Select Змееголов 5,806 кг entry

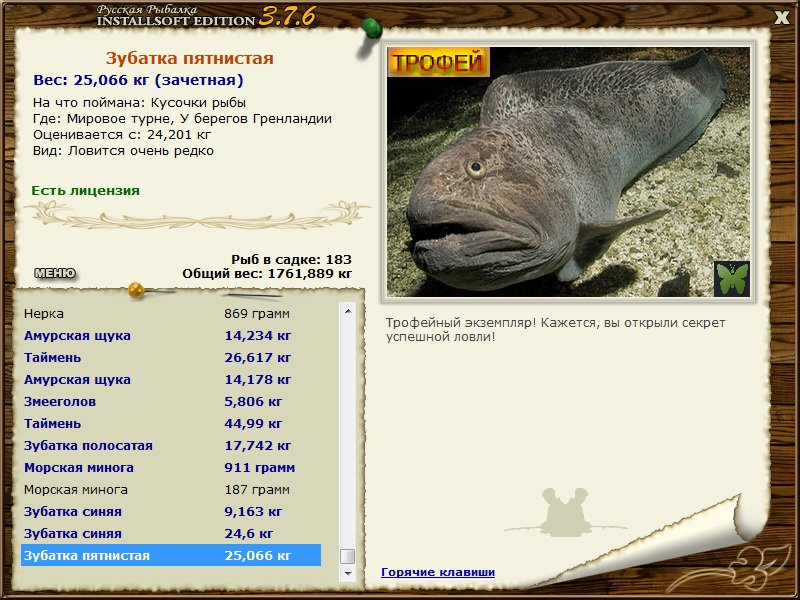(x=171, y=401)
